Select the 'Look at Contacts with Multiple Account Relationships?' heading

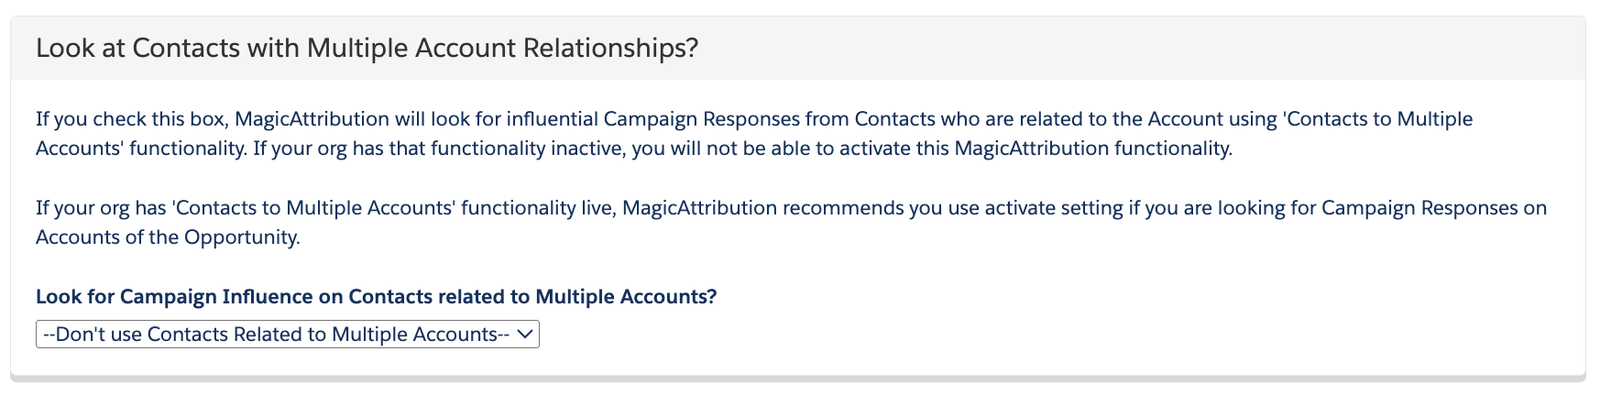click(367, 48)
